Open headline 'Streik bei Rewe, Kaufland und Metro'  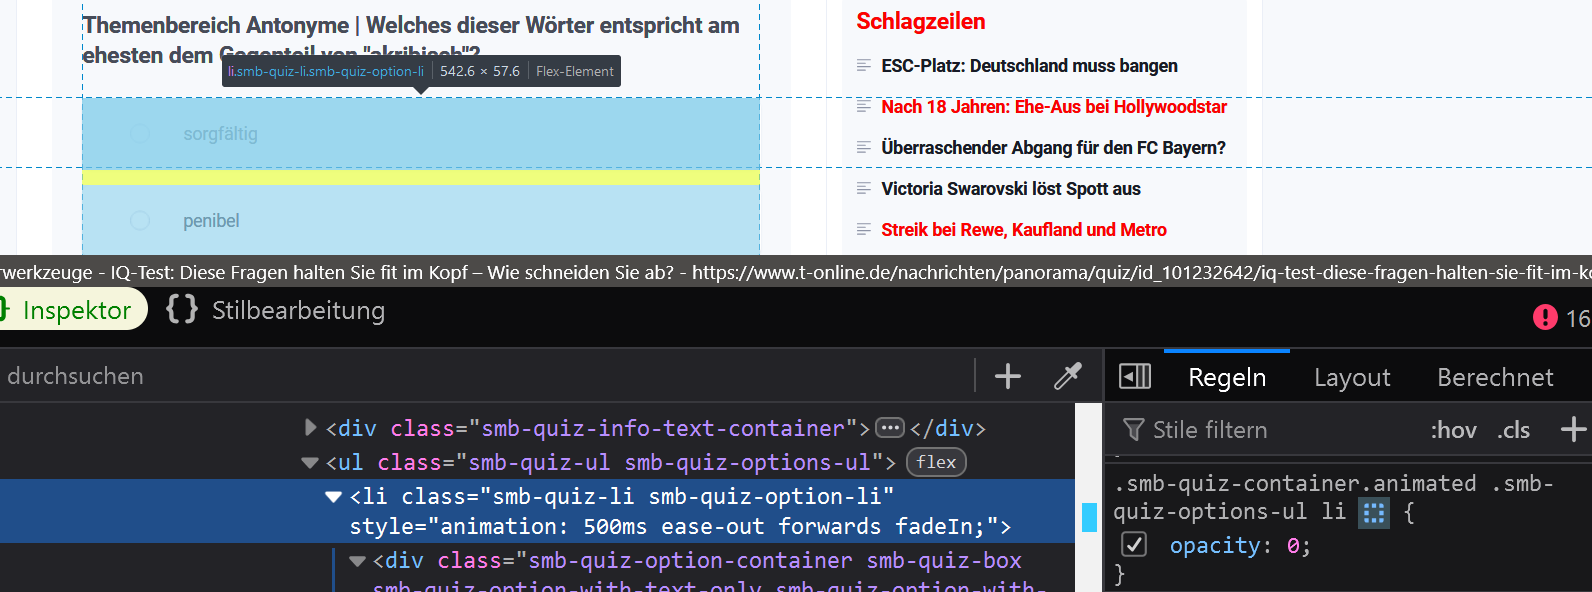(1024, 230)
